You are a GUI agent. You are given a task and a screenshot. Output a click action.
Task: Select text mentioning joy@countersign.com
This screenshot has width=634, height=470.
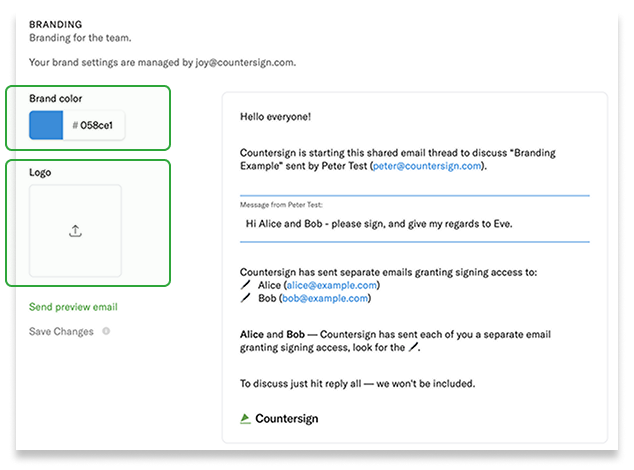pyautogui.click(x=162, y=63)
